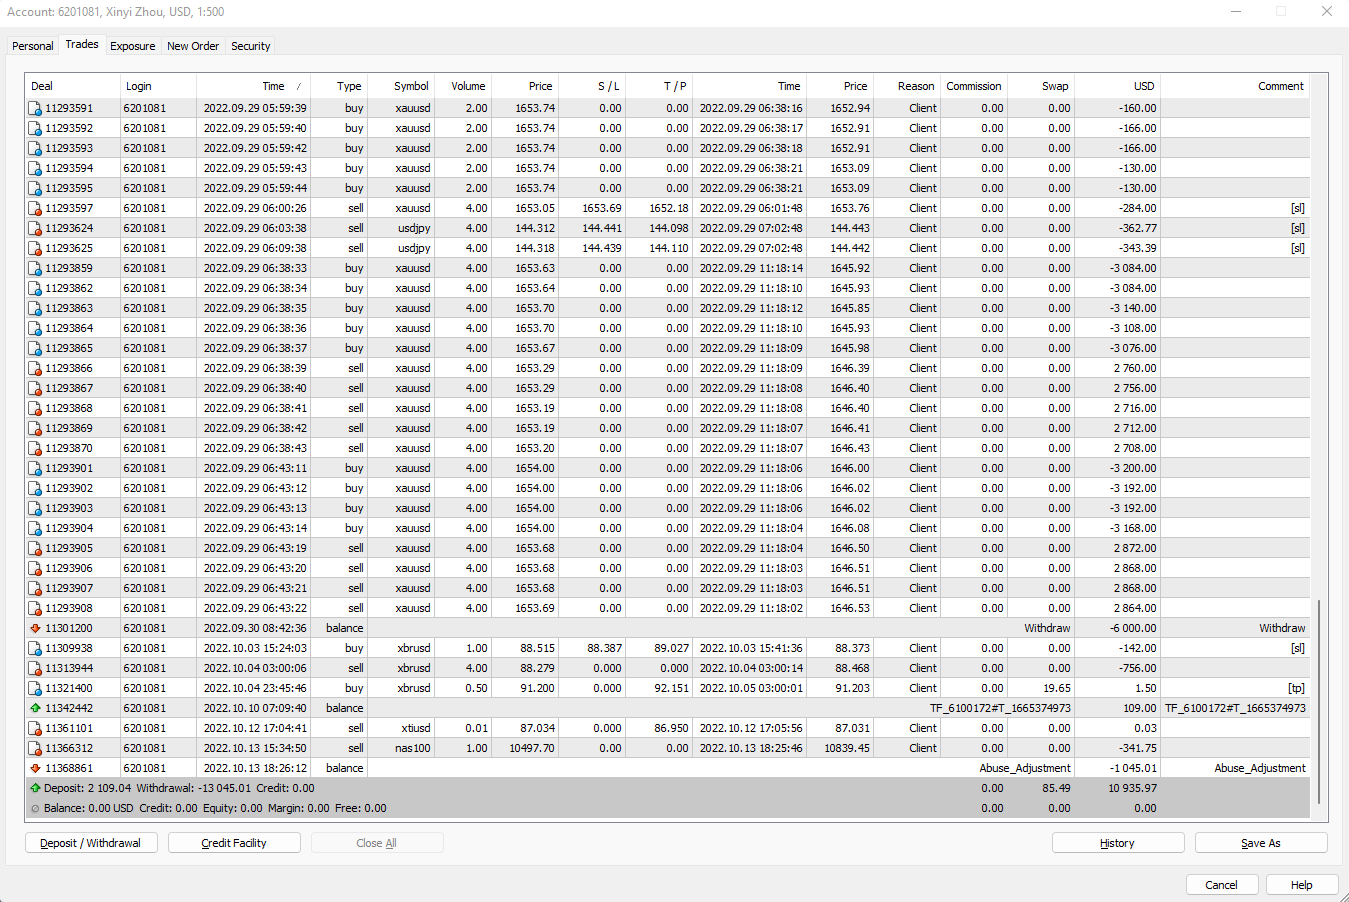Sort by the Reason column header

pos(907,86)
